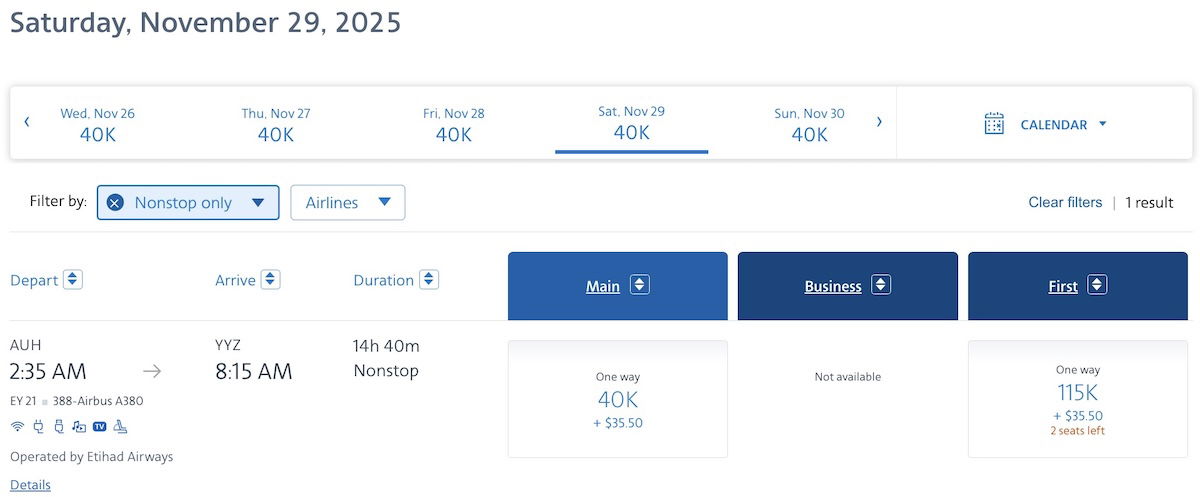Viewport: 1200px width, 497px height.
Task: Click the music and video entertainment icon
Action: pos(79,426)
